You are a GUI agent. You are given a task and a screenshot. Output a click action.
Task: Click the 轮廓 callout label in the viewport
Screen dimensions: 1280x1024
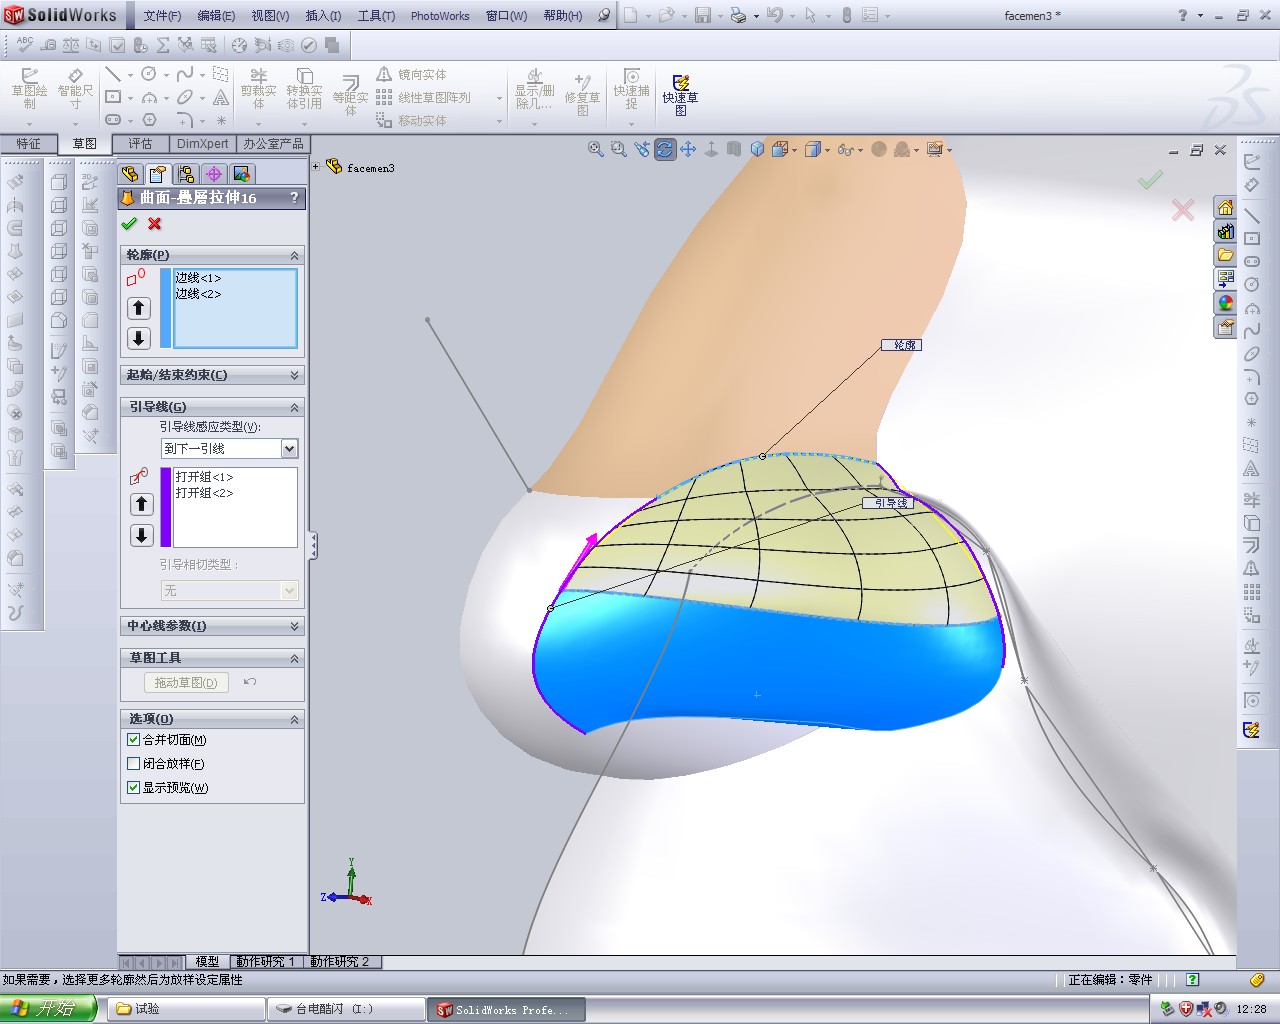pos(901,345)
